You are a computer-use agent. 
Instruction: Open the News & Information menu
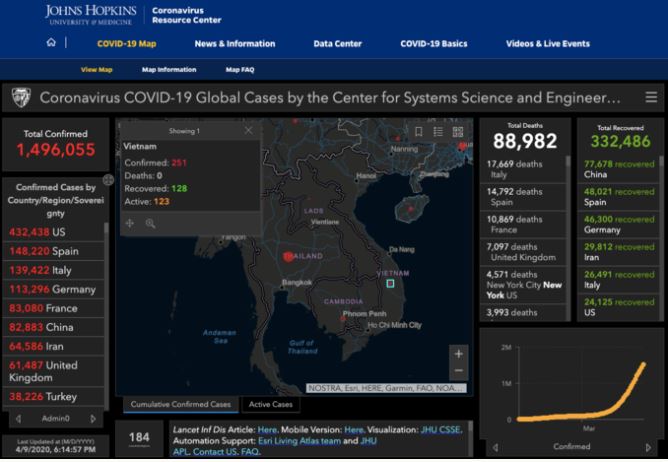click(x=234, y=44)
